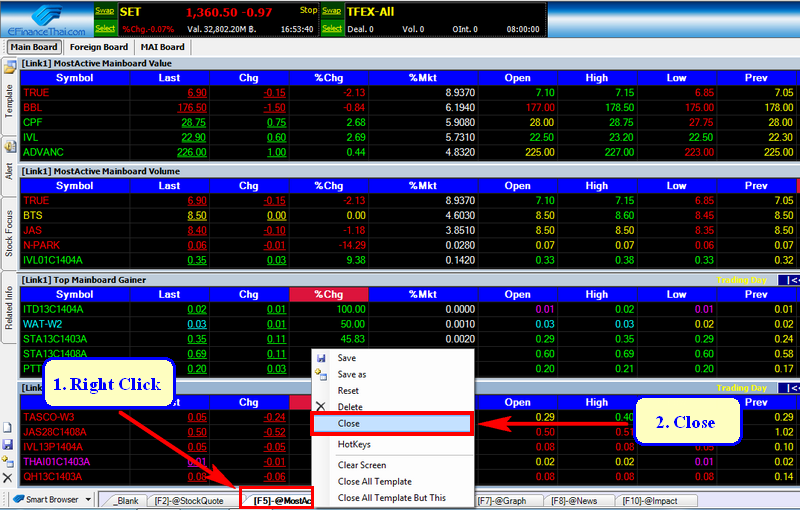The height and width of the screenshot is (510, 800).
Task: Click Swap link next to SET index
Action: point(105,11)
